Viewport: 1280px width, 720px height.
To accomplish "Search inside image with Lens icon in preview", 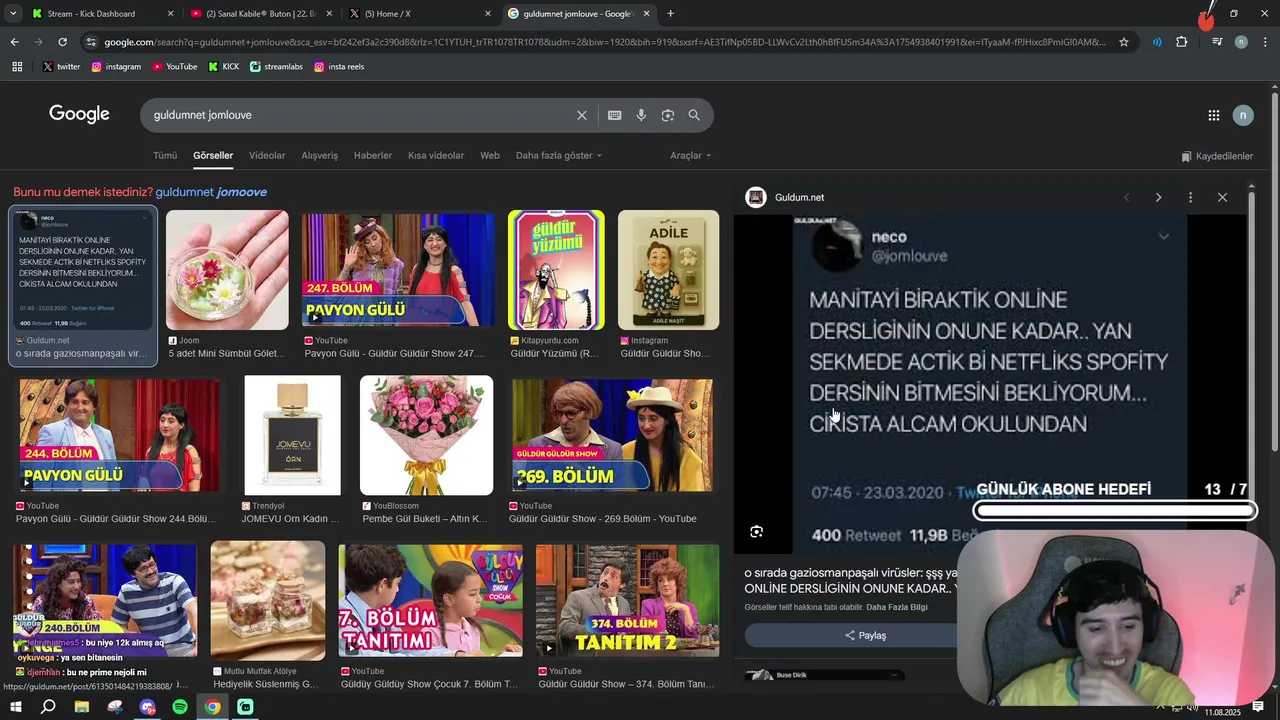I will [756, 532].
